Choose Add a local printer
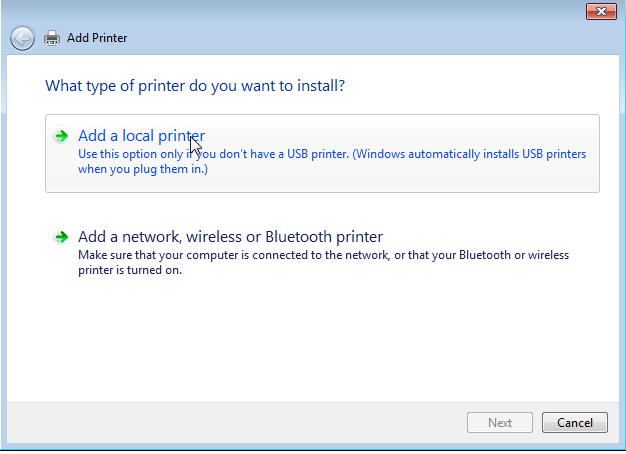This screenshot has width=626, height=454. coord(322,153)
